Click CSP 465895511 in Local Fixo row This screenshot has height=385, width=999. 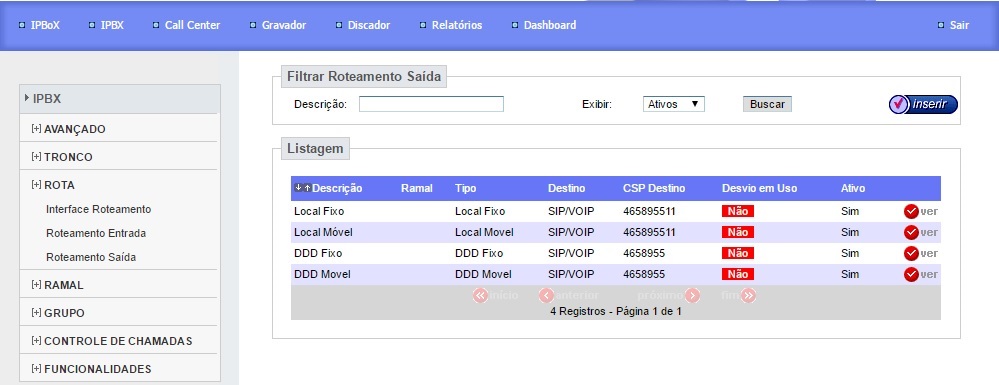pos(649,212)
